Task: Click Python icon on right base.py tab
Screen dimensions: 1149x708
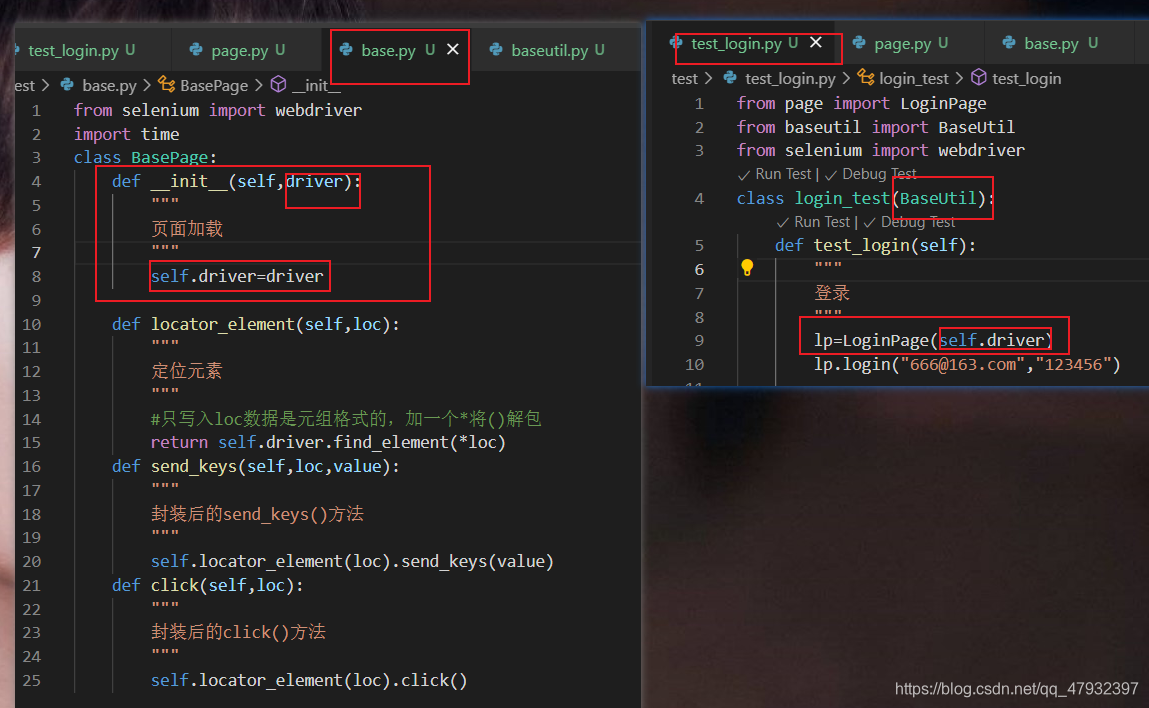Action: point(1009,43)
